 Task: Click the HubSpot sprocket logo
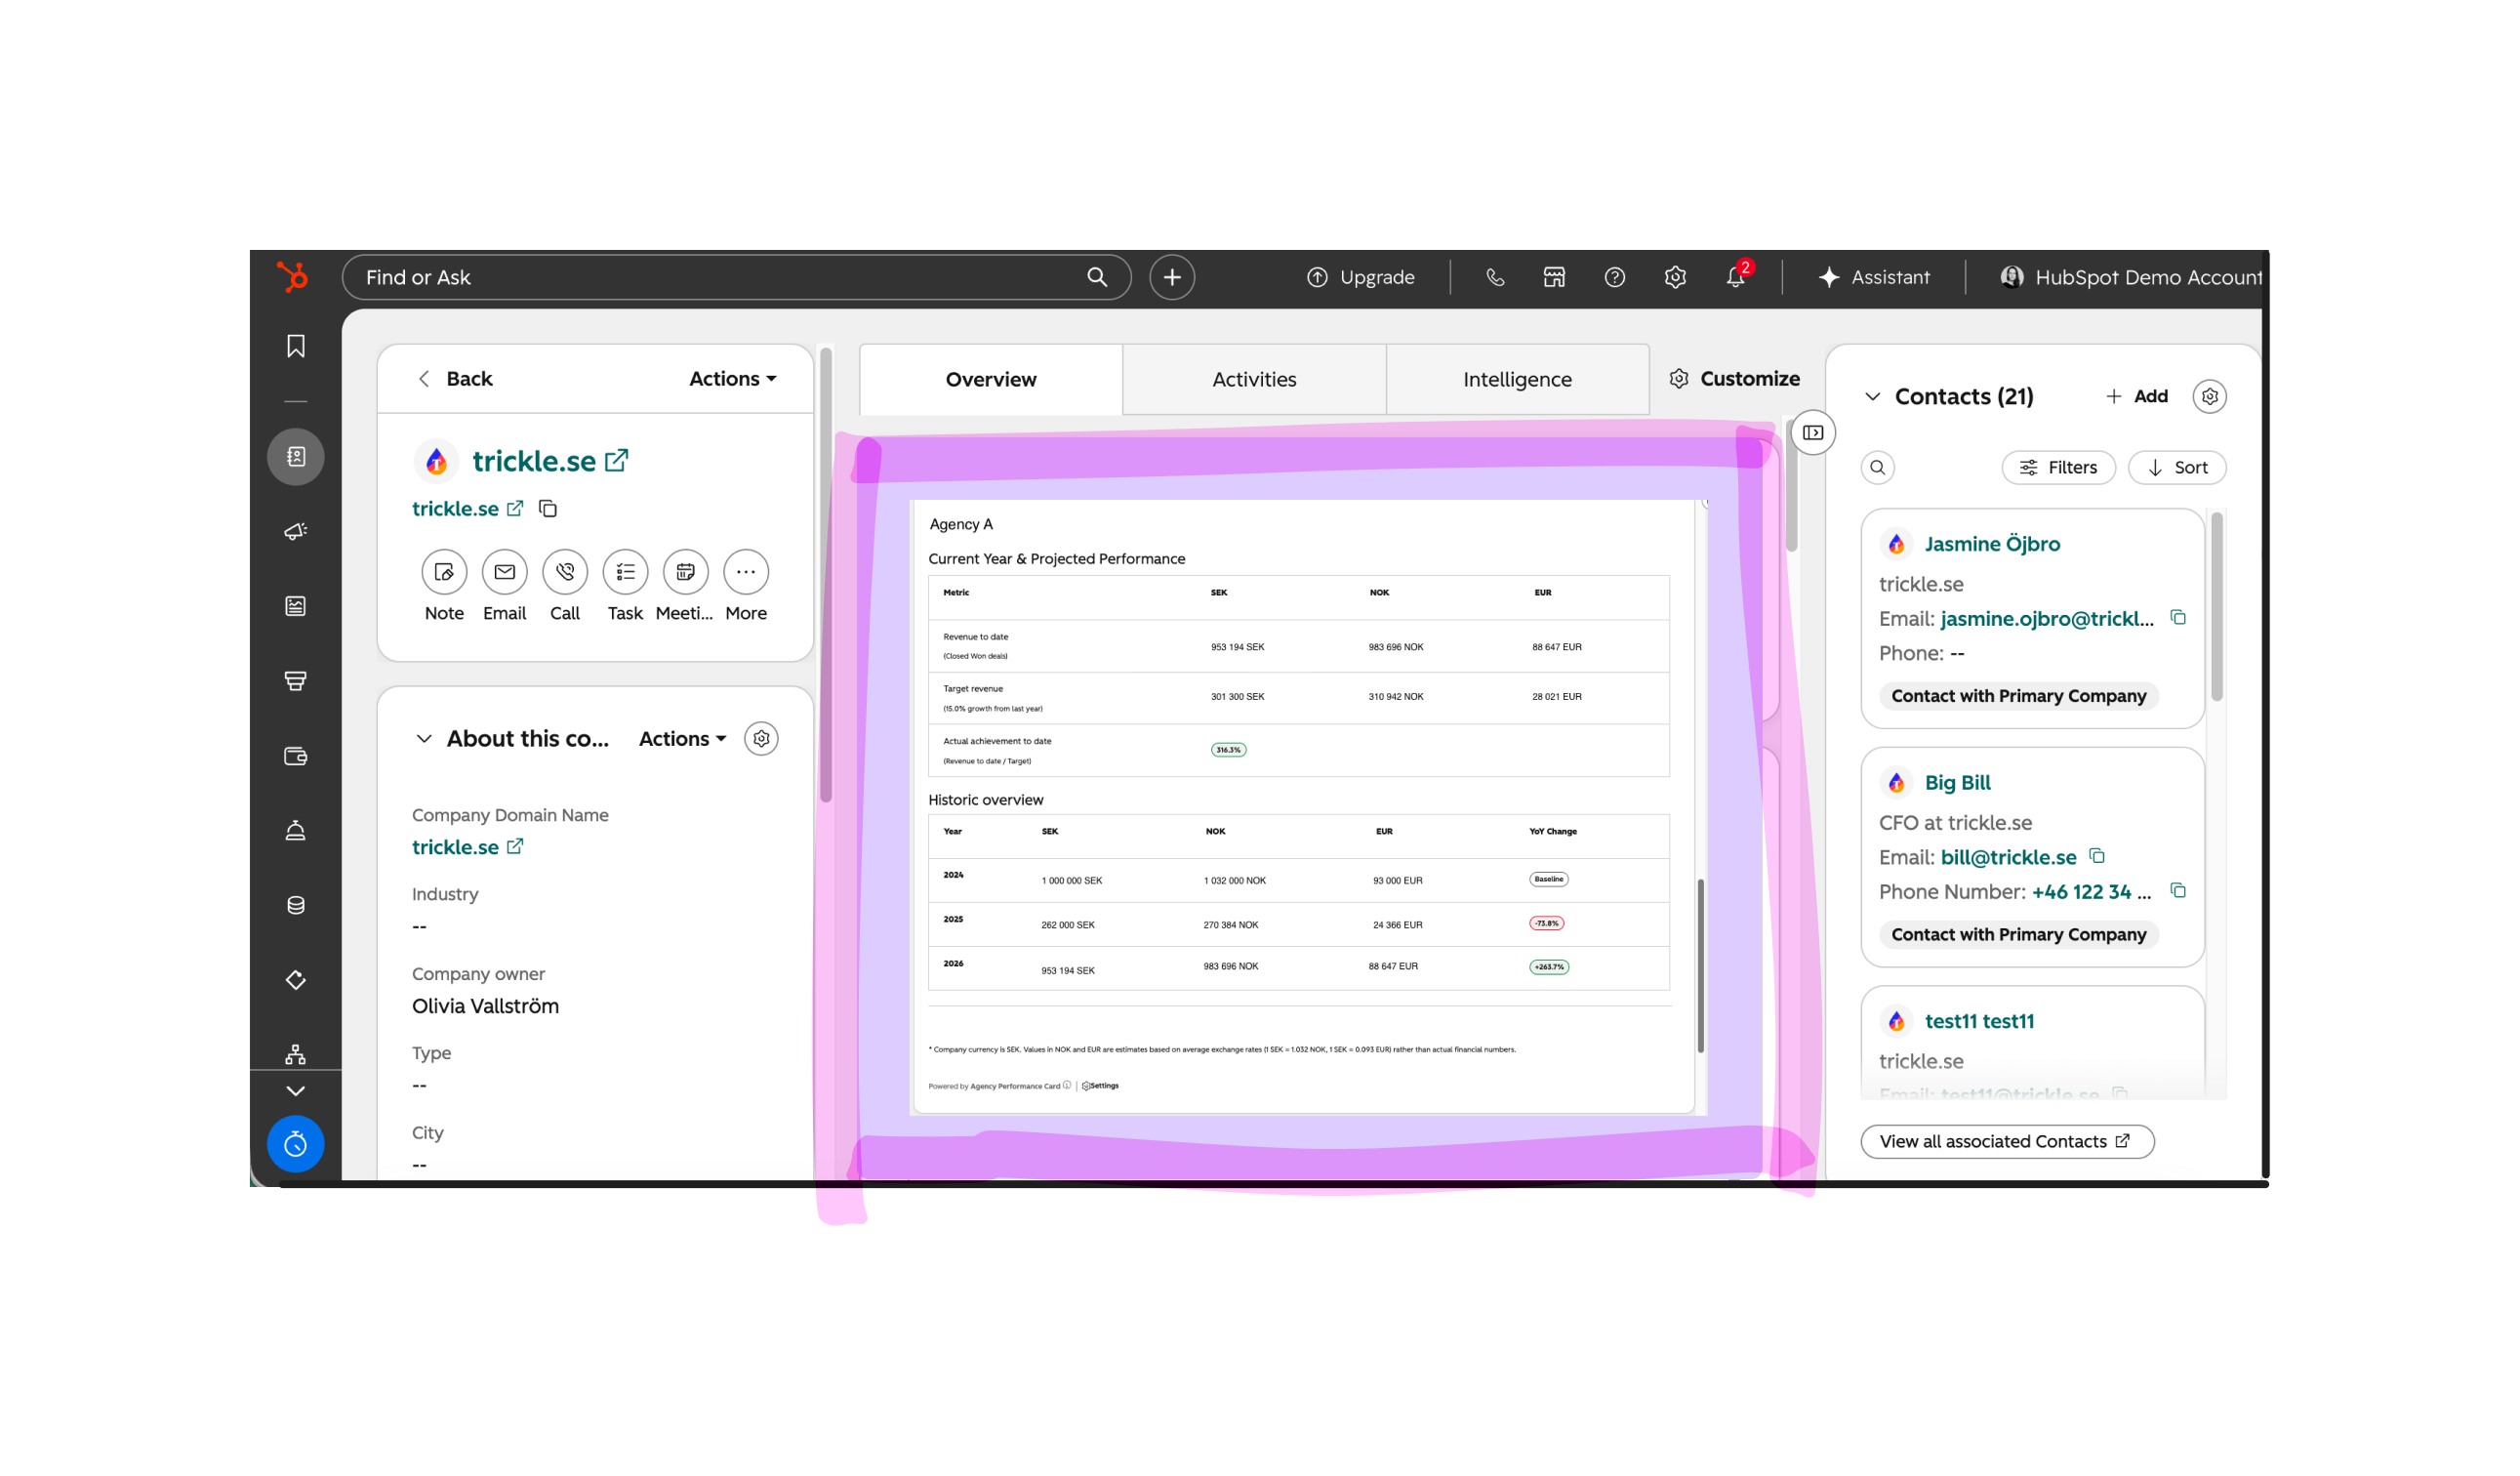(x=293, y=277)
